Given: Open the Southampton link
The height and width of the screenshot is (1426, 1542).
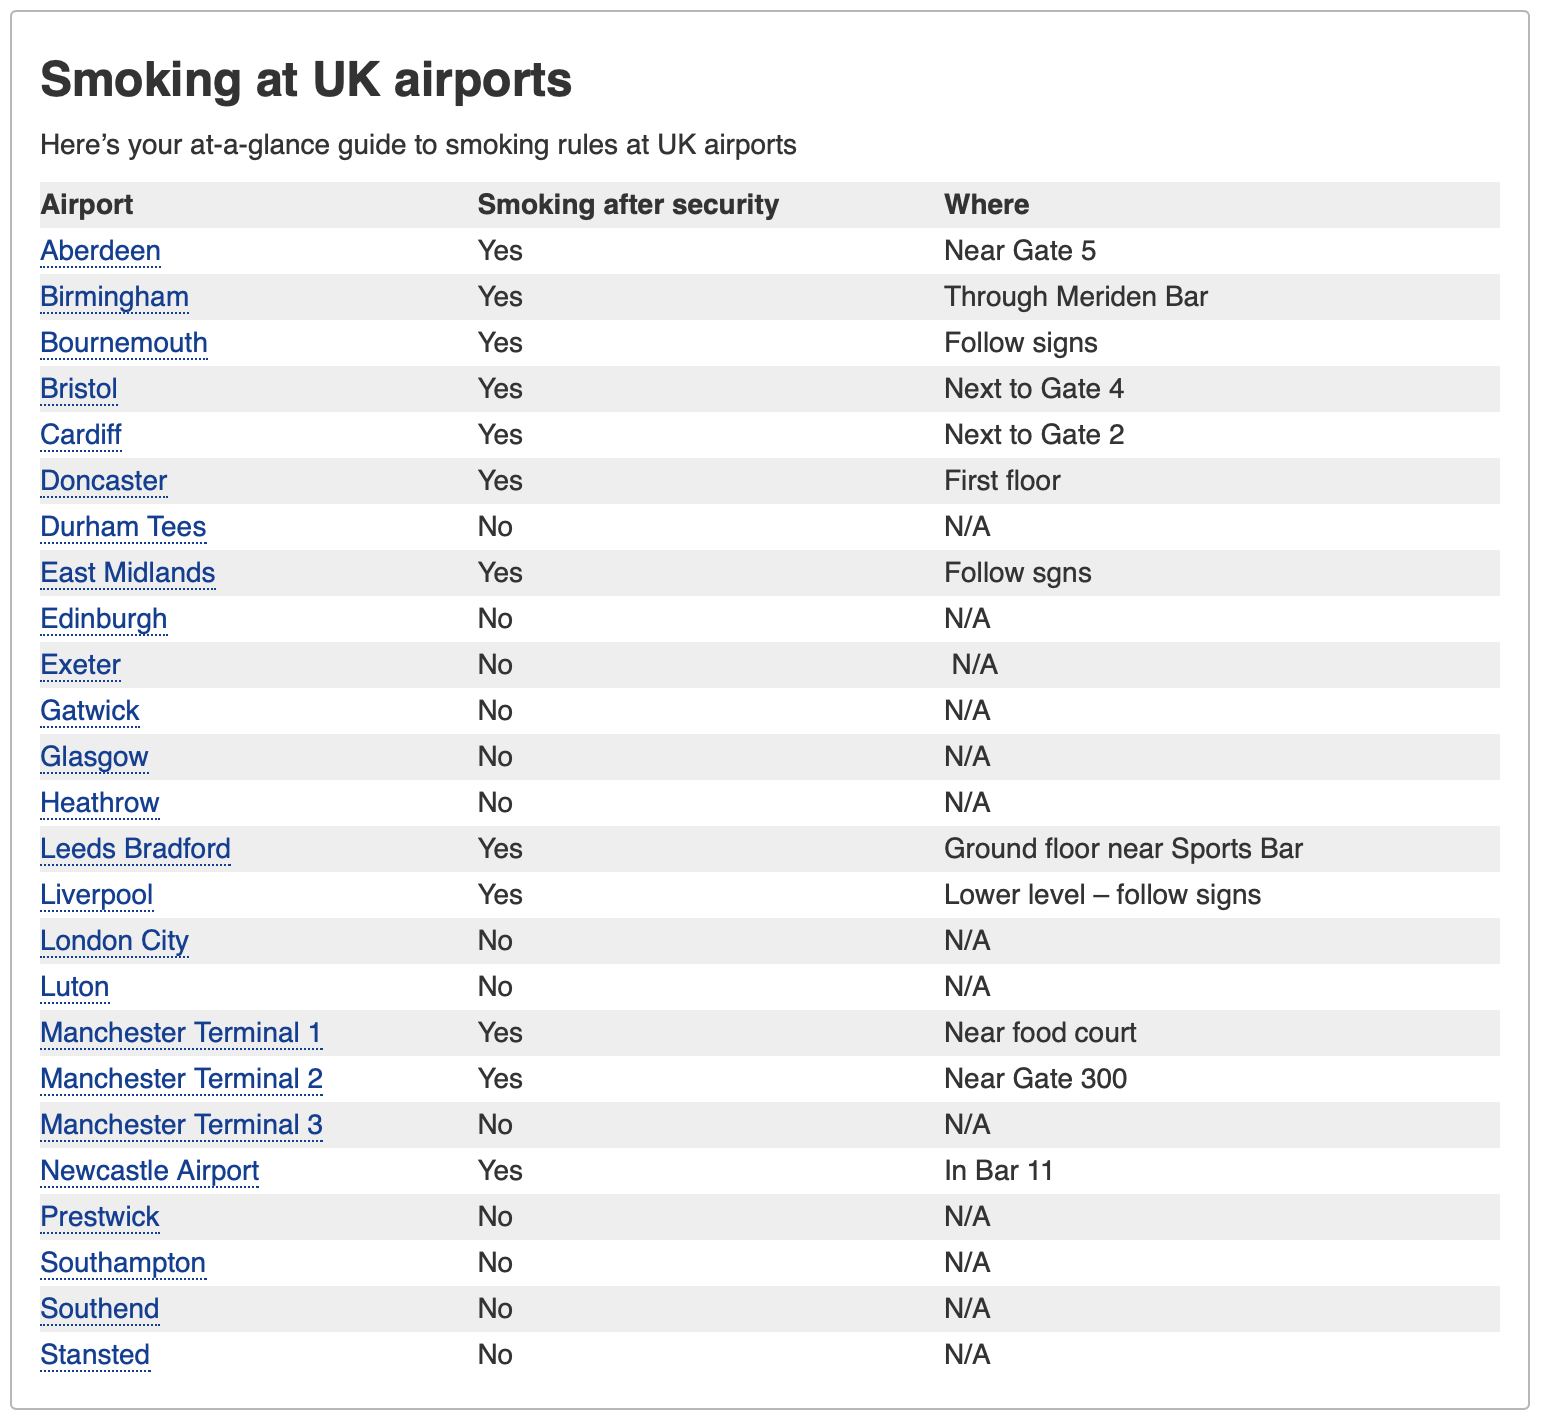Looking at the screenshot, I should pos(123,1262).
